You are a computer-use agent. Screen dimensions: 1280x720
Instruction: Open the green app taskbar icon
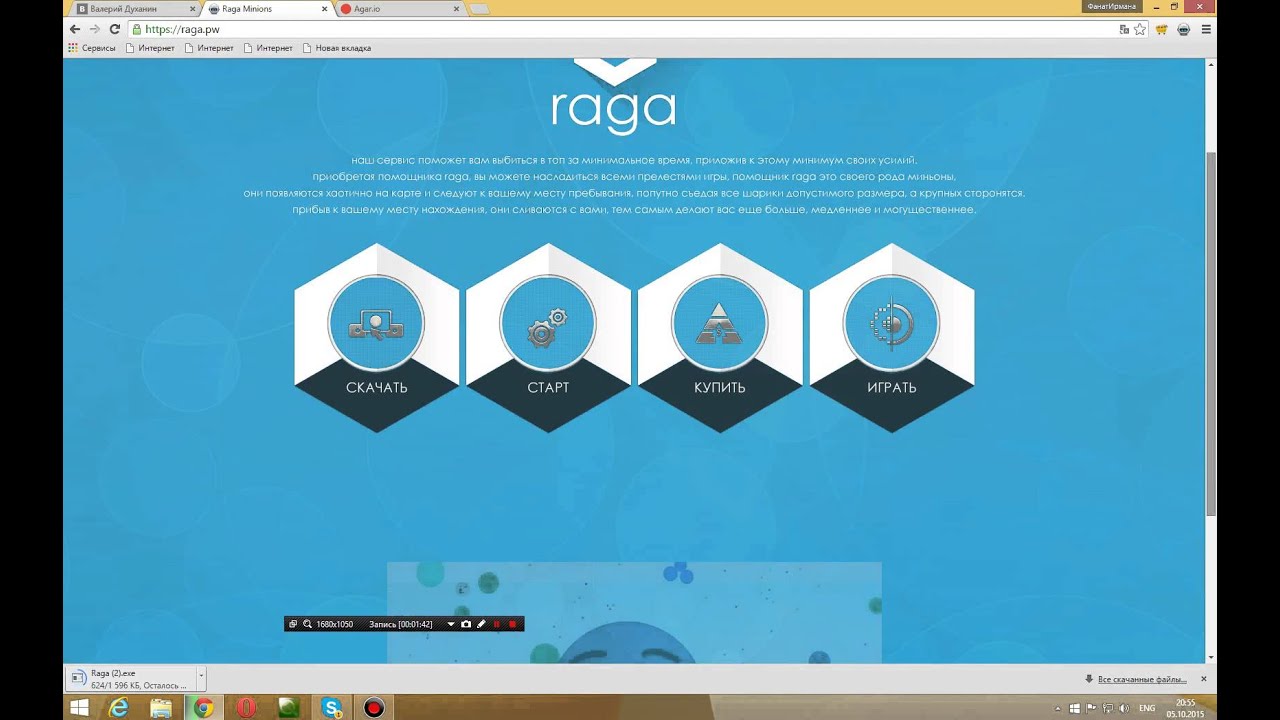pyautogui.click(x=289, y=708)
